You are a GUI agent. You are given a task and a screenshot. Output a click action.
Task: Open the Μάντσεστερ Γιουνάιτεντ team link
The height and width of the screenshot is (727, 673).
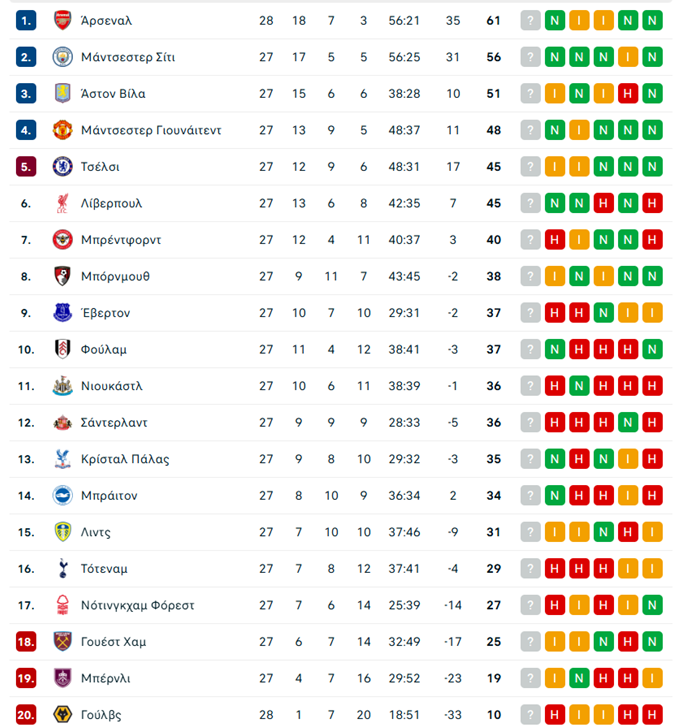tap(151, 130)
